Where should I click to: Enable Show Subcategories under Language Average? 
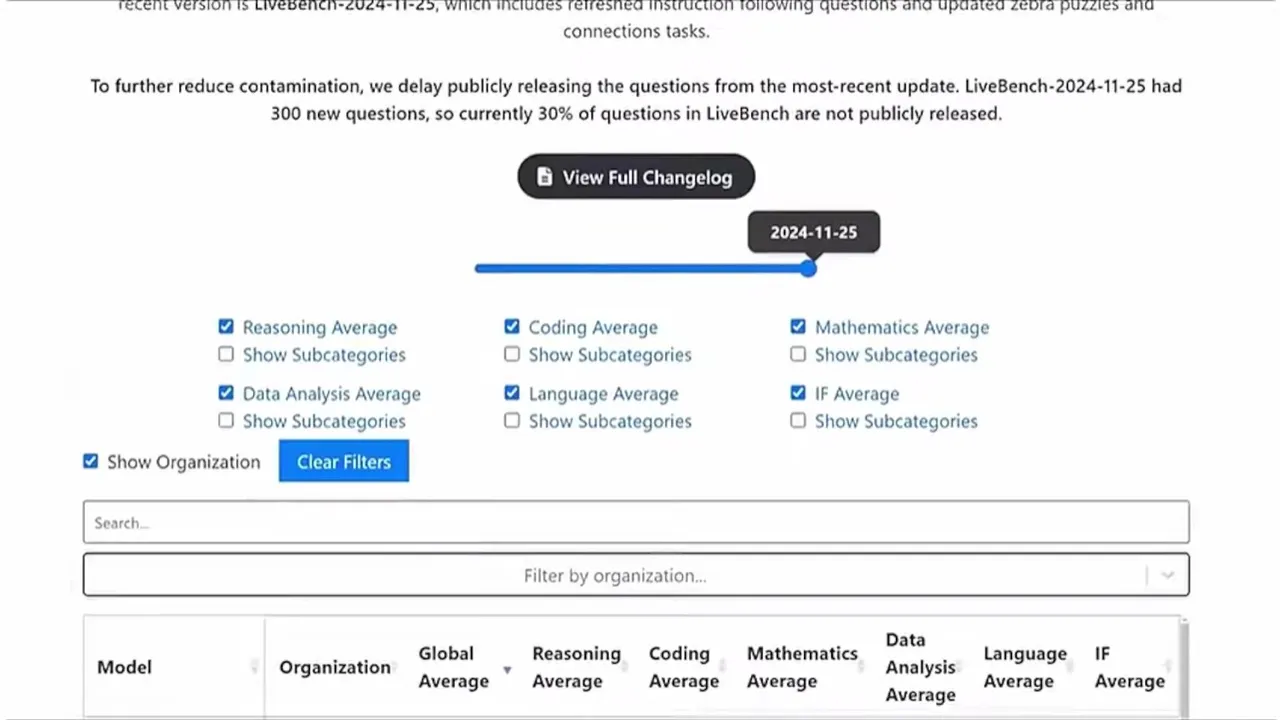512,421
